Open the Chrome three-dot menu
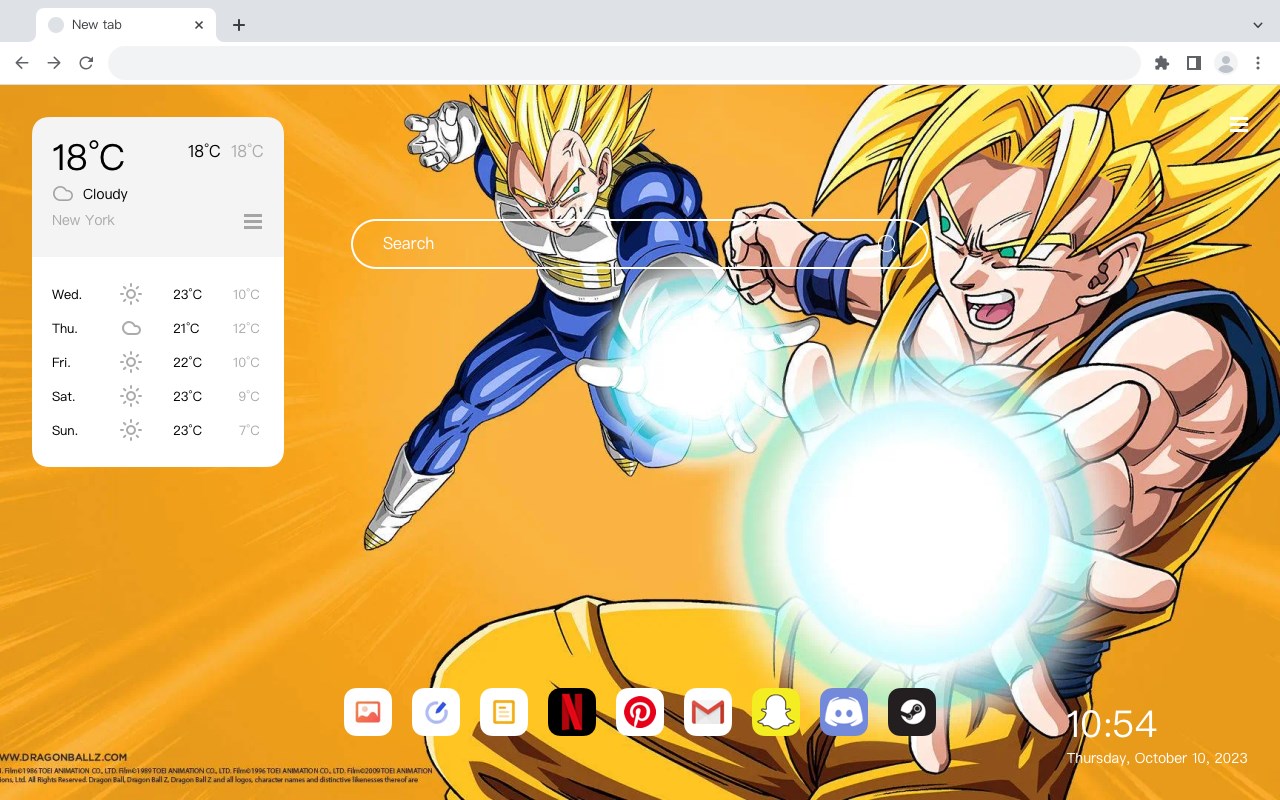The width and height of the screenshot is (1280, 800). coord(1258,63)
